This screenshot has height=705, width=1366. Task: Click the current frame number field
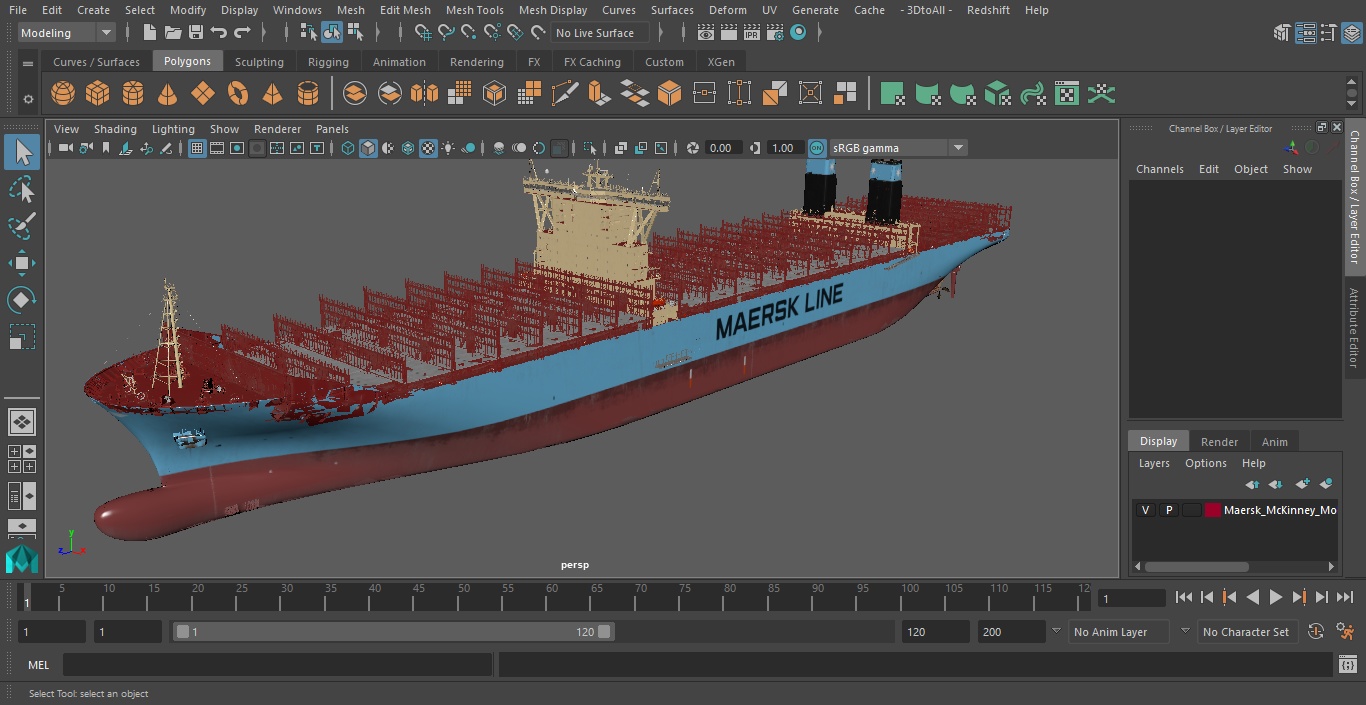click(1132, 598)
